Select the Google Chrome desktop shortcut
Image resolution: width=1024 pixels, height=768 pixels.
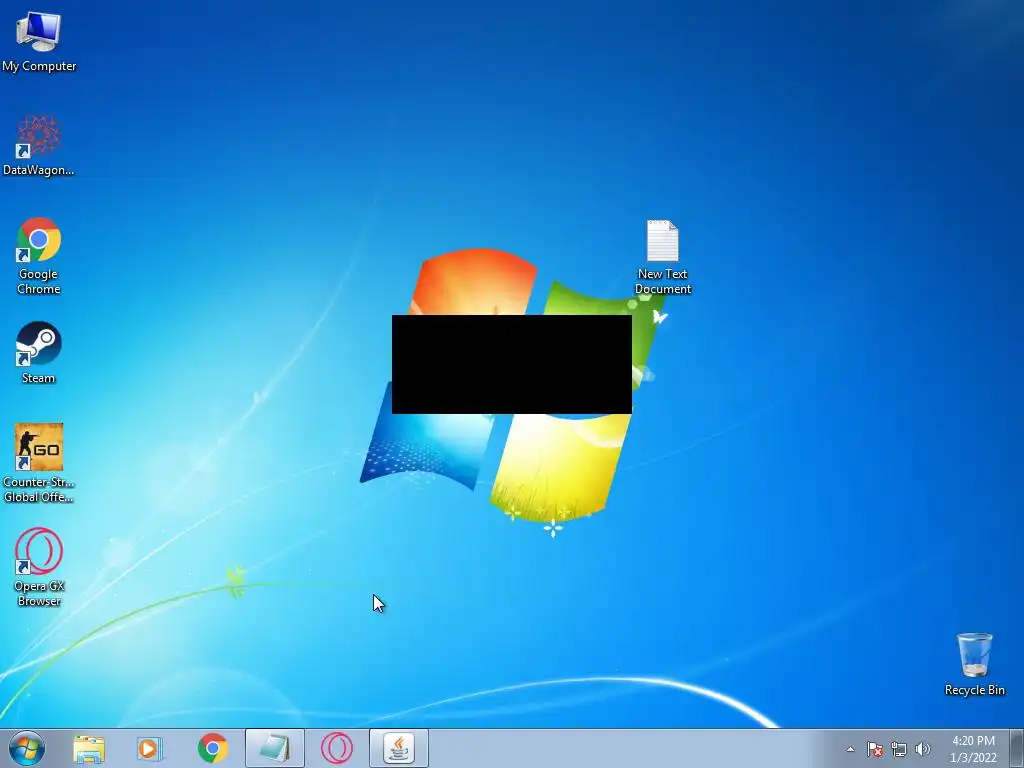(39, 255)
